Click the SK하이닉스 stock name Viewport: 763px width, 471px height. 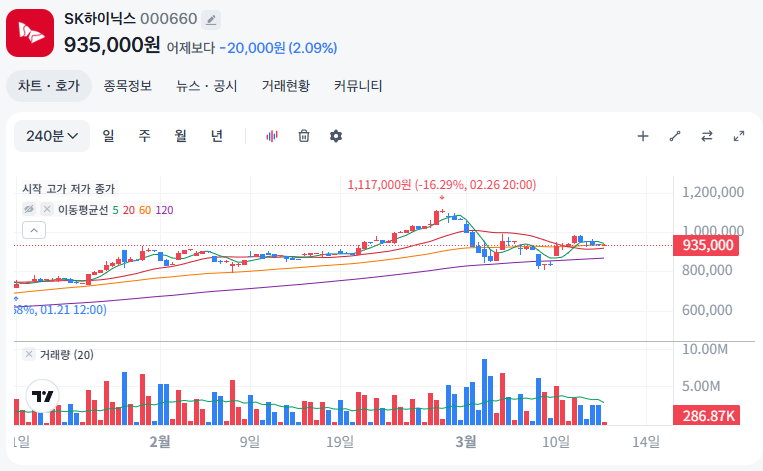pos(100,19)
